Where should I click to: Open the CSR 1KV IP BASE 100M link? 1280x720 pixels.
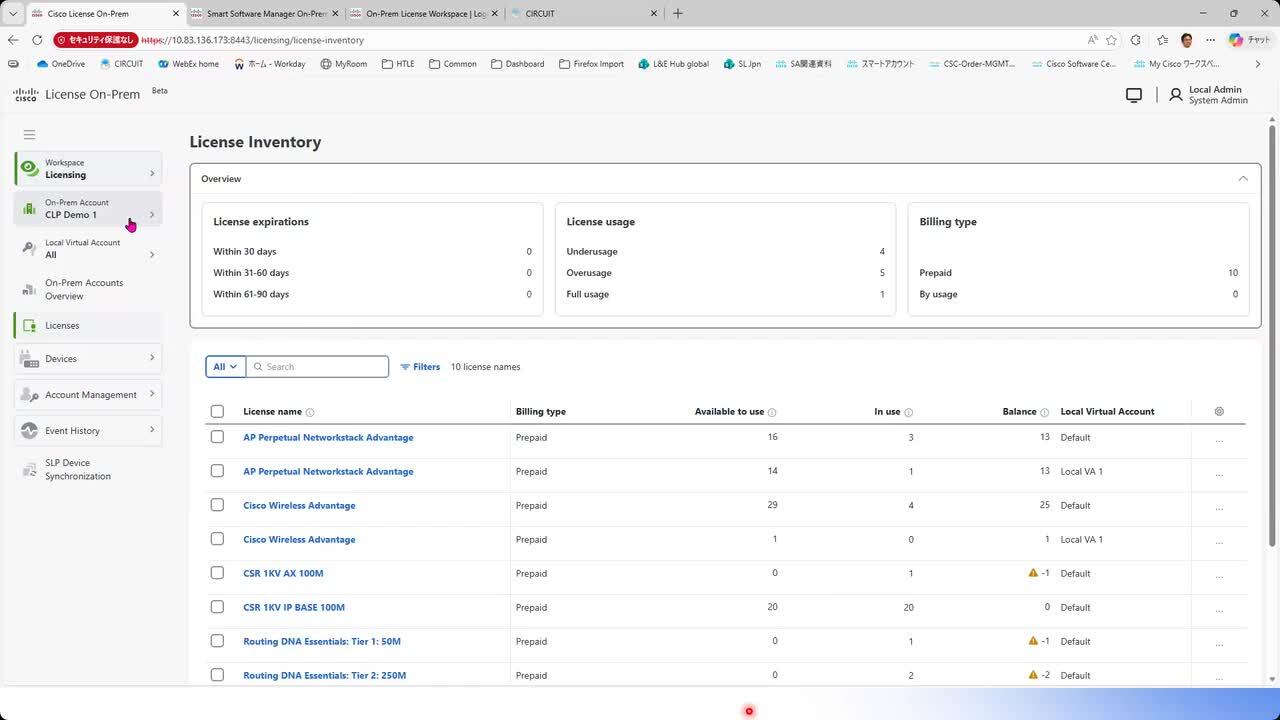(x=294, y=607)
